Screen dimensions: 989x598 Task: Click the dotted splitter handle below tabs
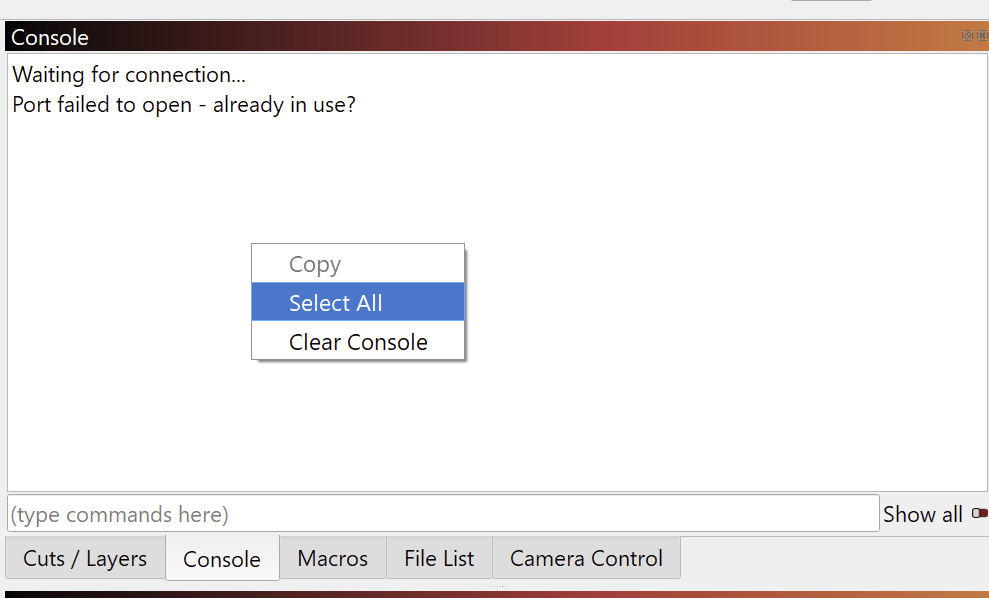coord(499,586)
